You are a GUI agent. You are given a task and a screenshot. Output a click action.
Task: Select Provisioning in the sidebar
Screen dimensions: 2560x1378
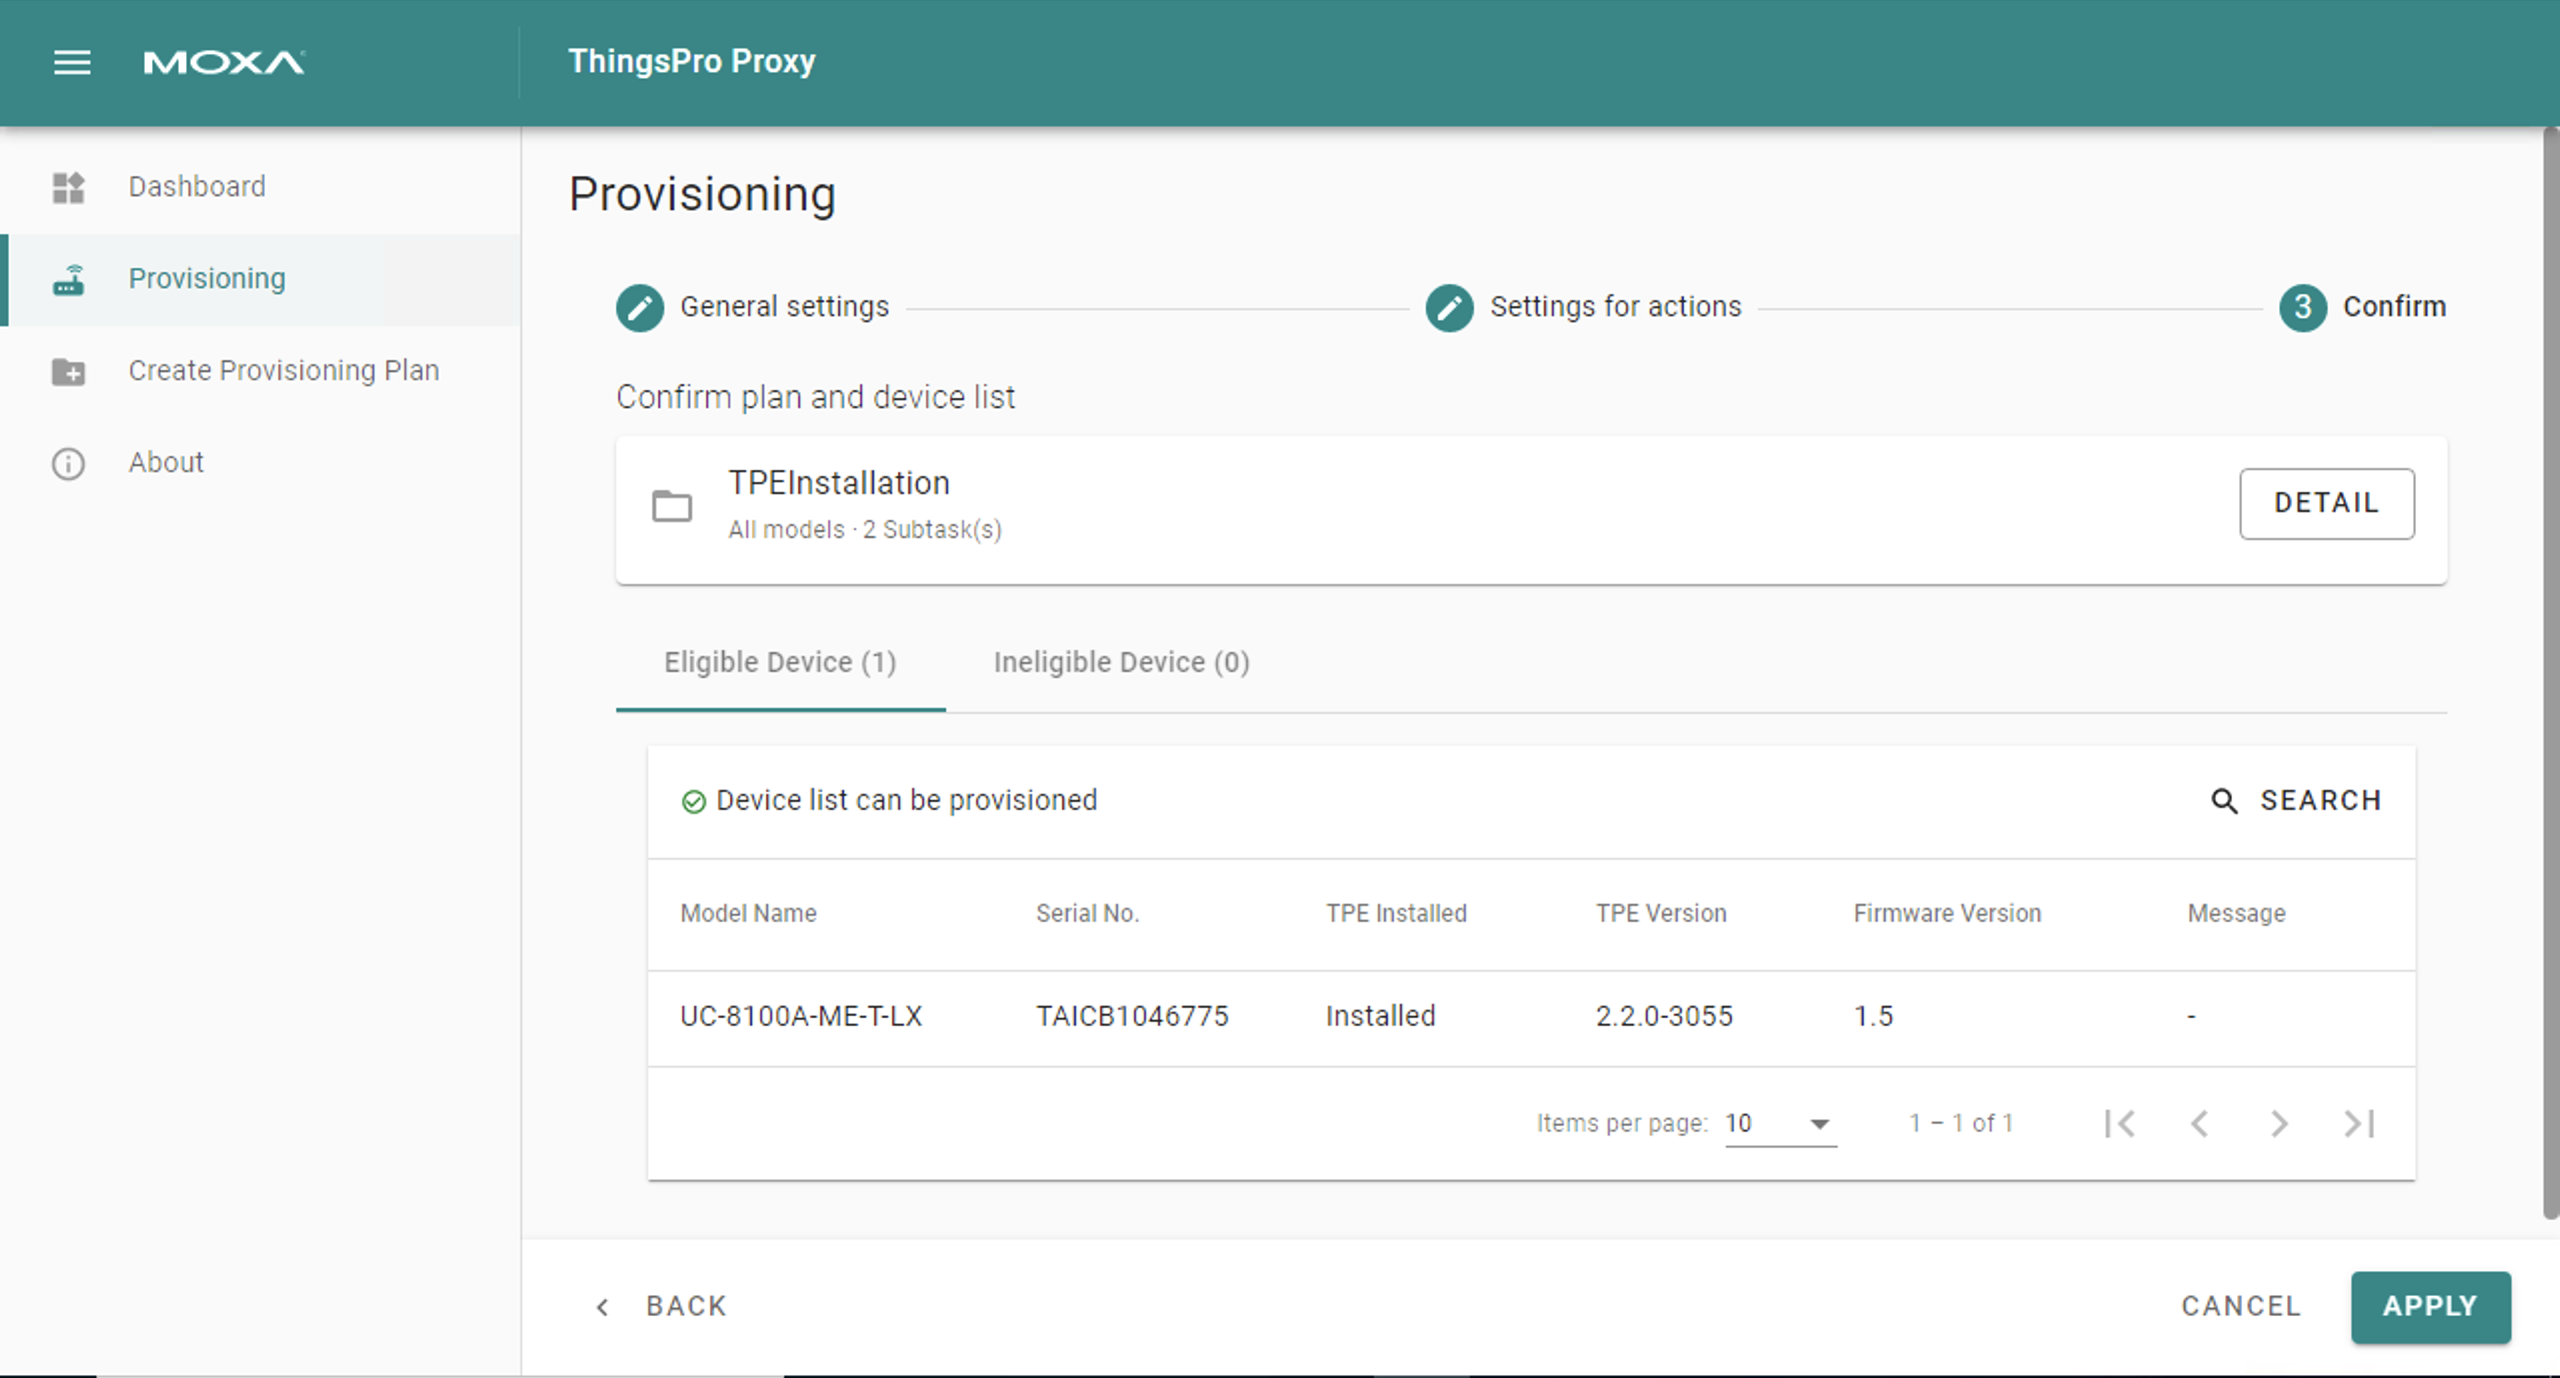(260, 279)
